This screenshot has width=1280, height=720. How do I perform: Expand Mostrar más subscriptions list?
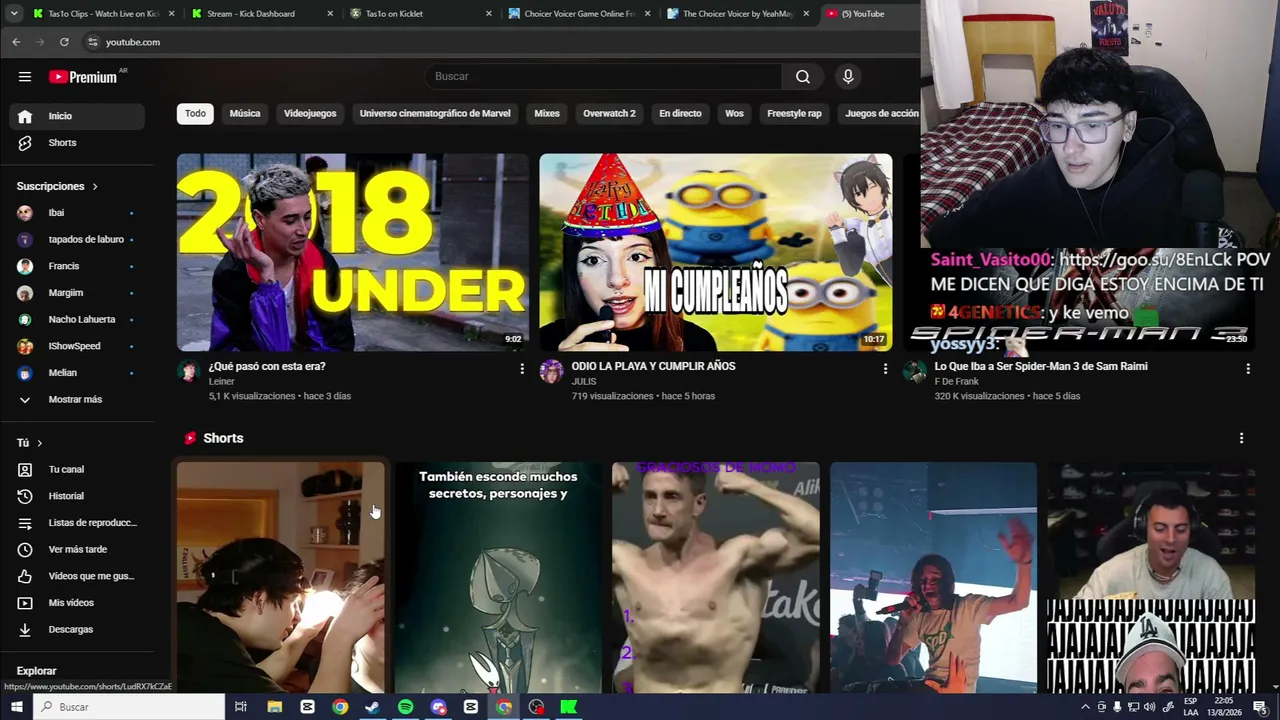click(x=77, y=399)
